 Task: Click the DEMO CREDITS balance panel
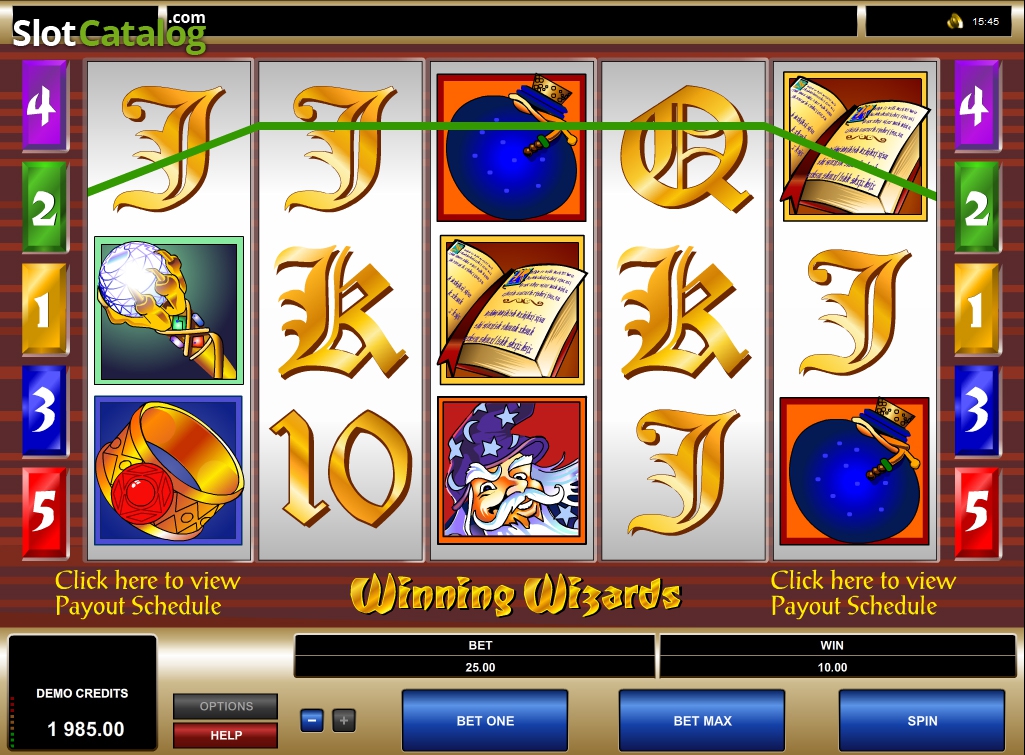[82, 693]
